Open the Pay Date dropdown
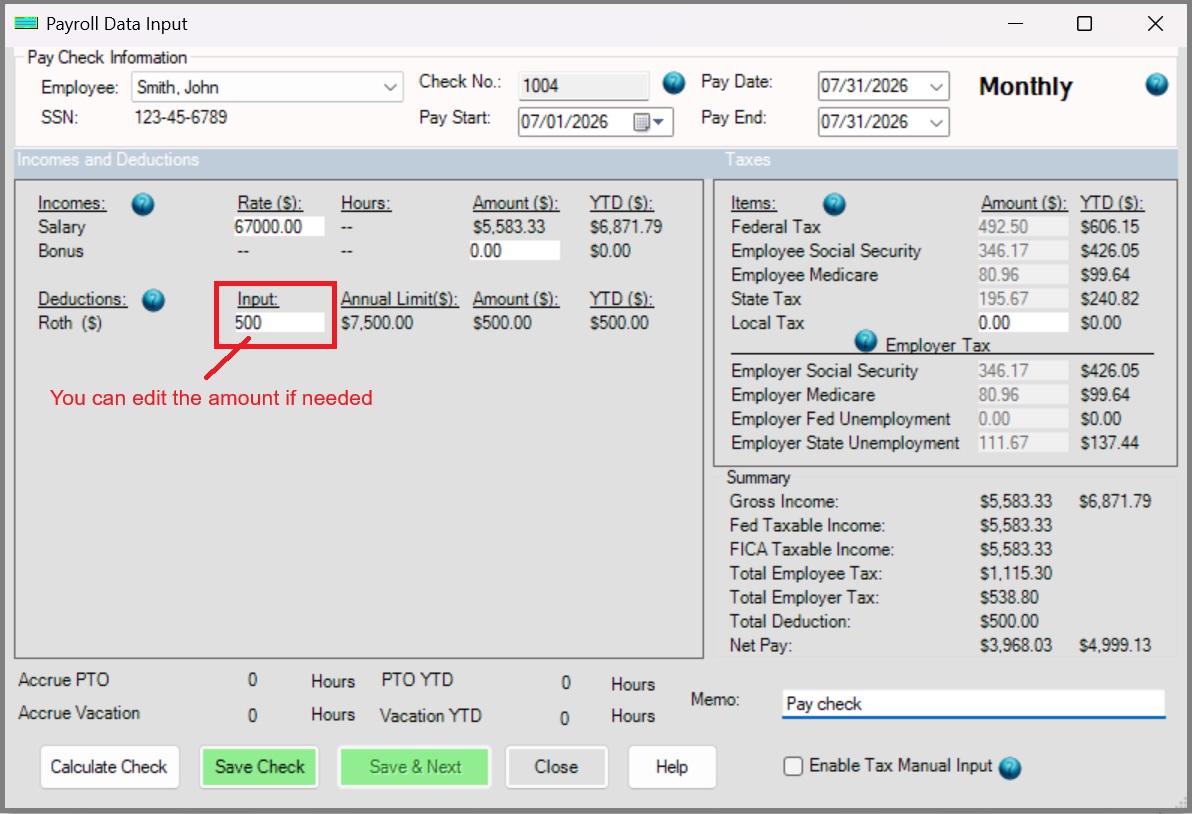 (x=883, y=86)
